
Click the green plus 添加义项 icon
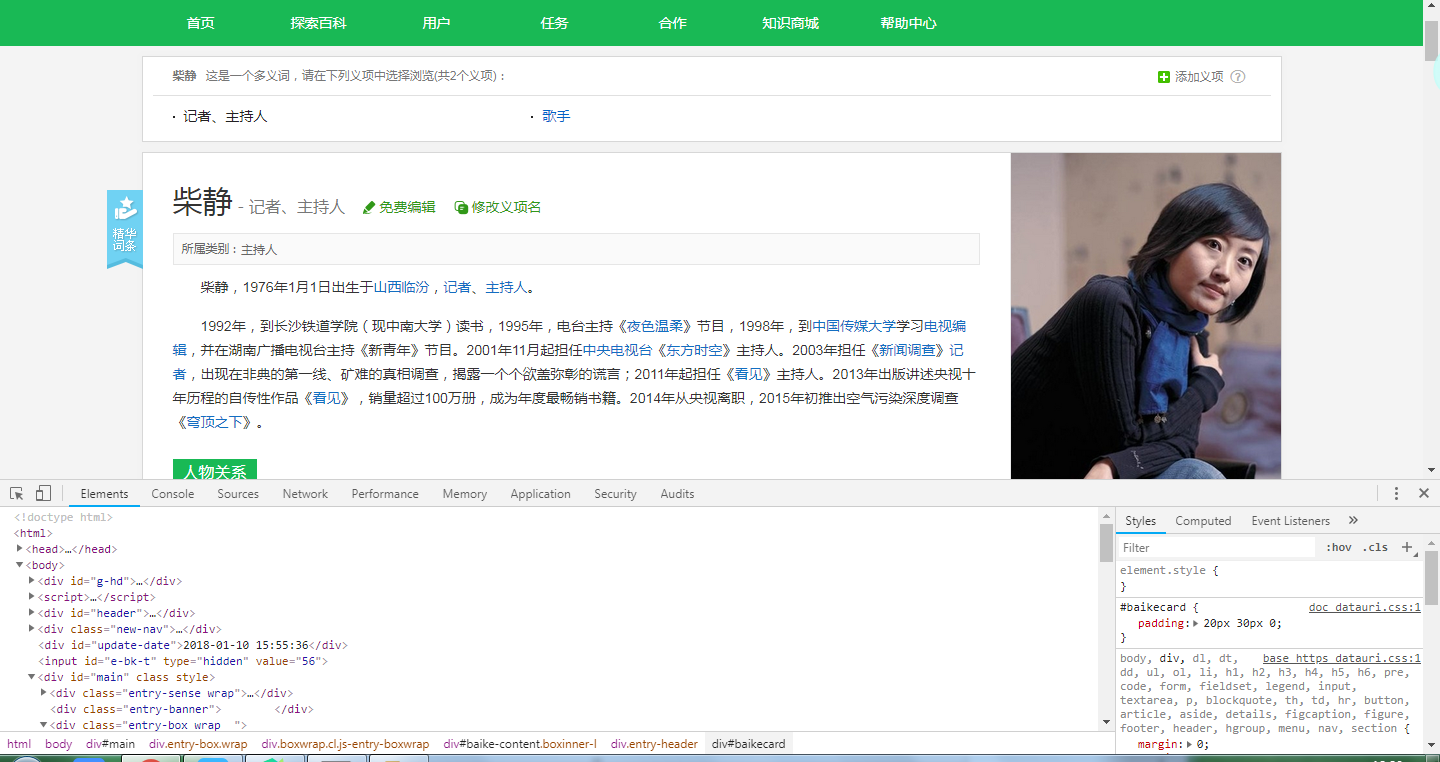tap(1163, 77)
